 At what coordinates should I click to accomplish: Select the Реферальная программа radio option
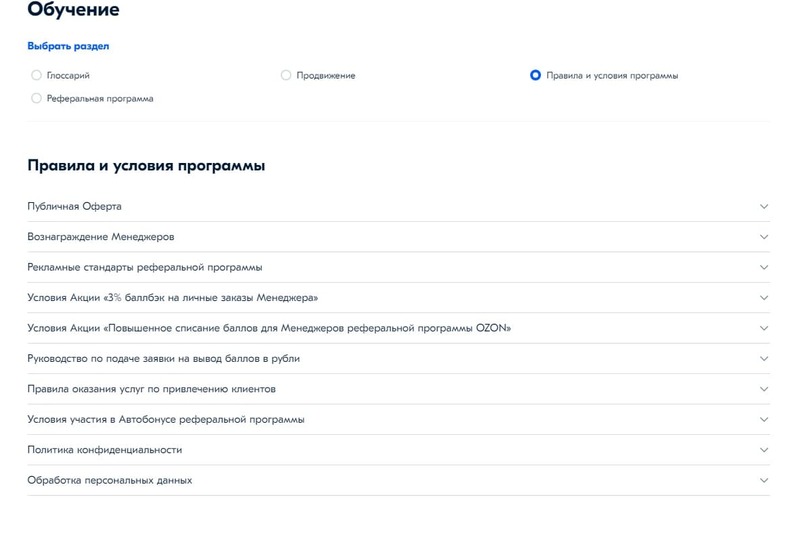pyautogui.click(x=37, y=98)
